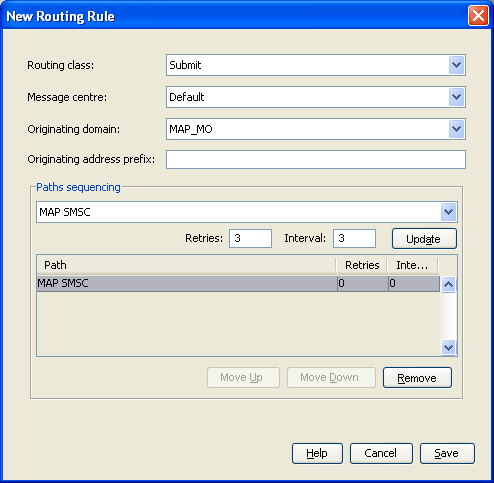Expand the Paths sequencing MAP SMSC dropdown
This screenshot has height=483, width=494.
click(448, 212)
